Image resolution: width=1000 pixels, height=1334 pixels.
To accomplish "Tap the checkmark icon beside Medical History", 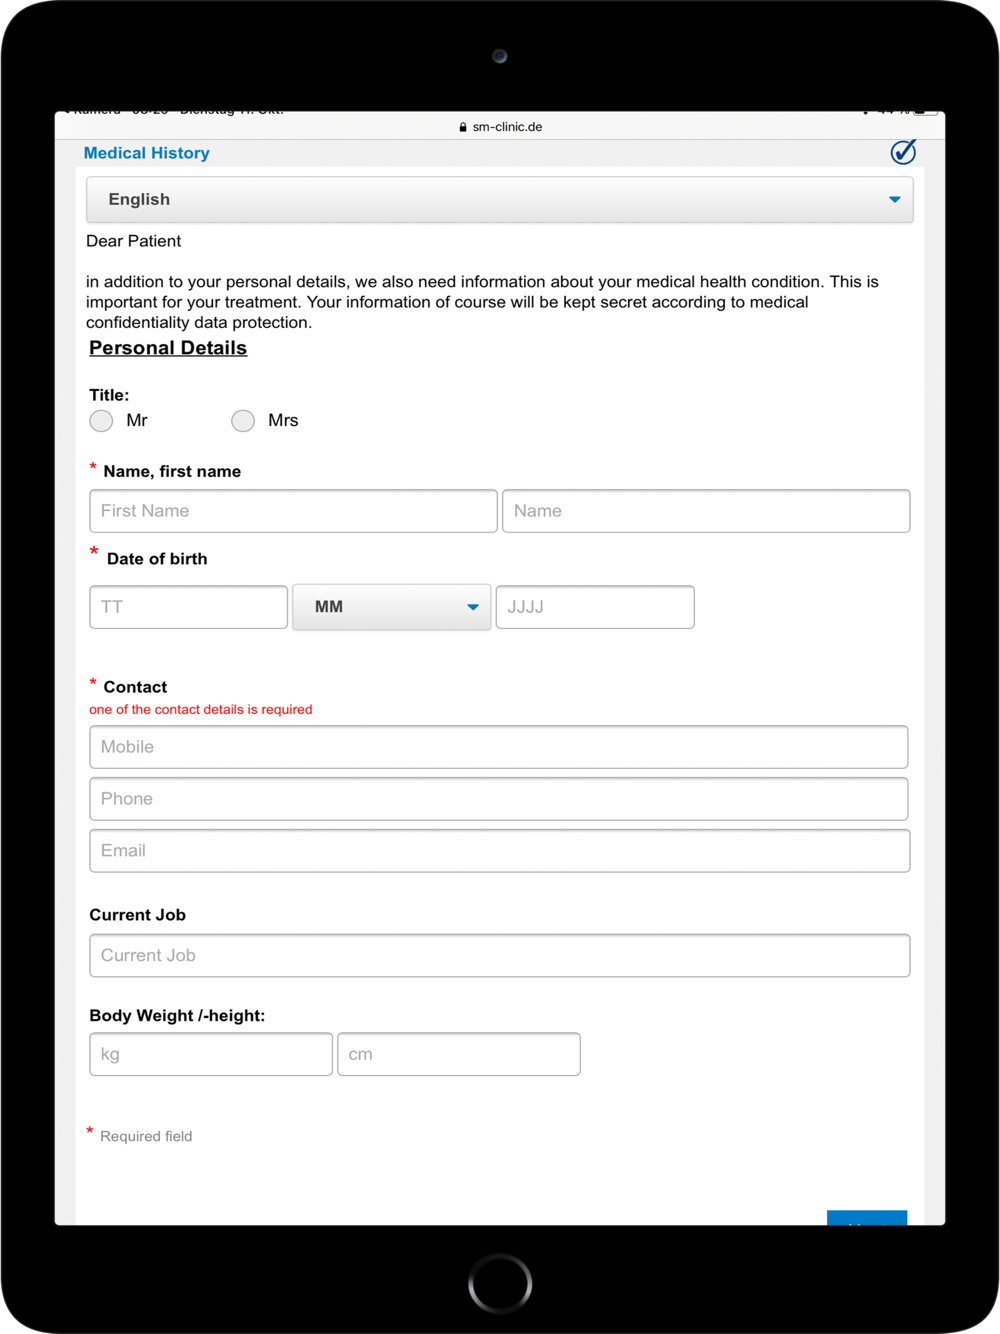I will (903, 151).
